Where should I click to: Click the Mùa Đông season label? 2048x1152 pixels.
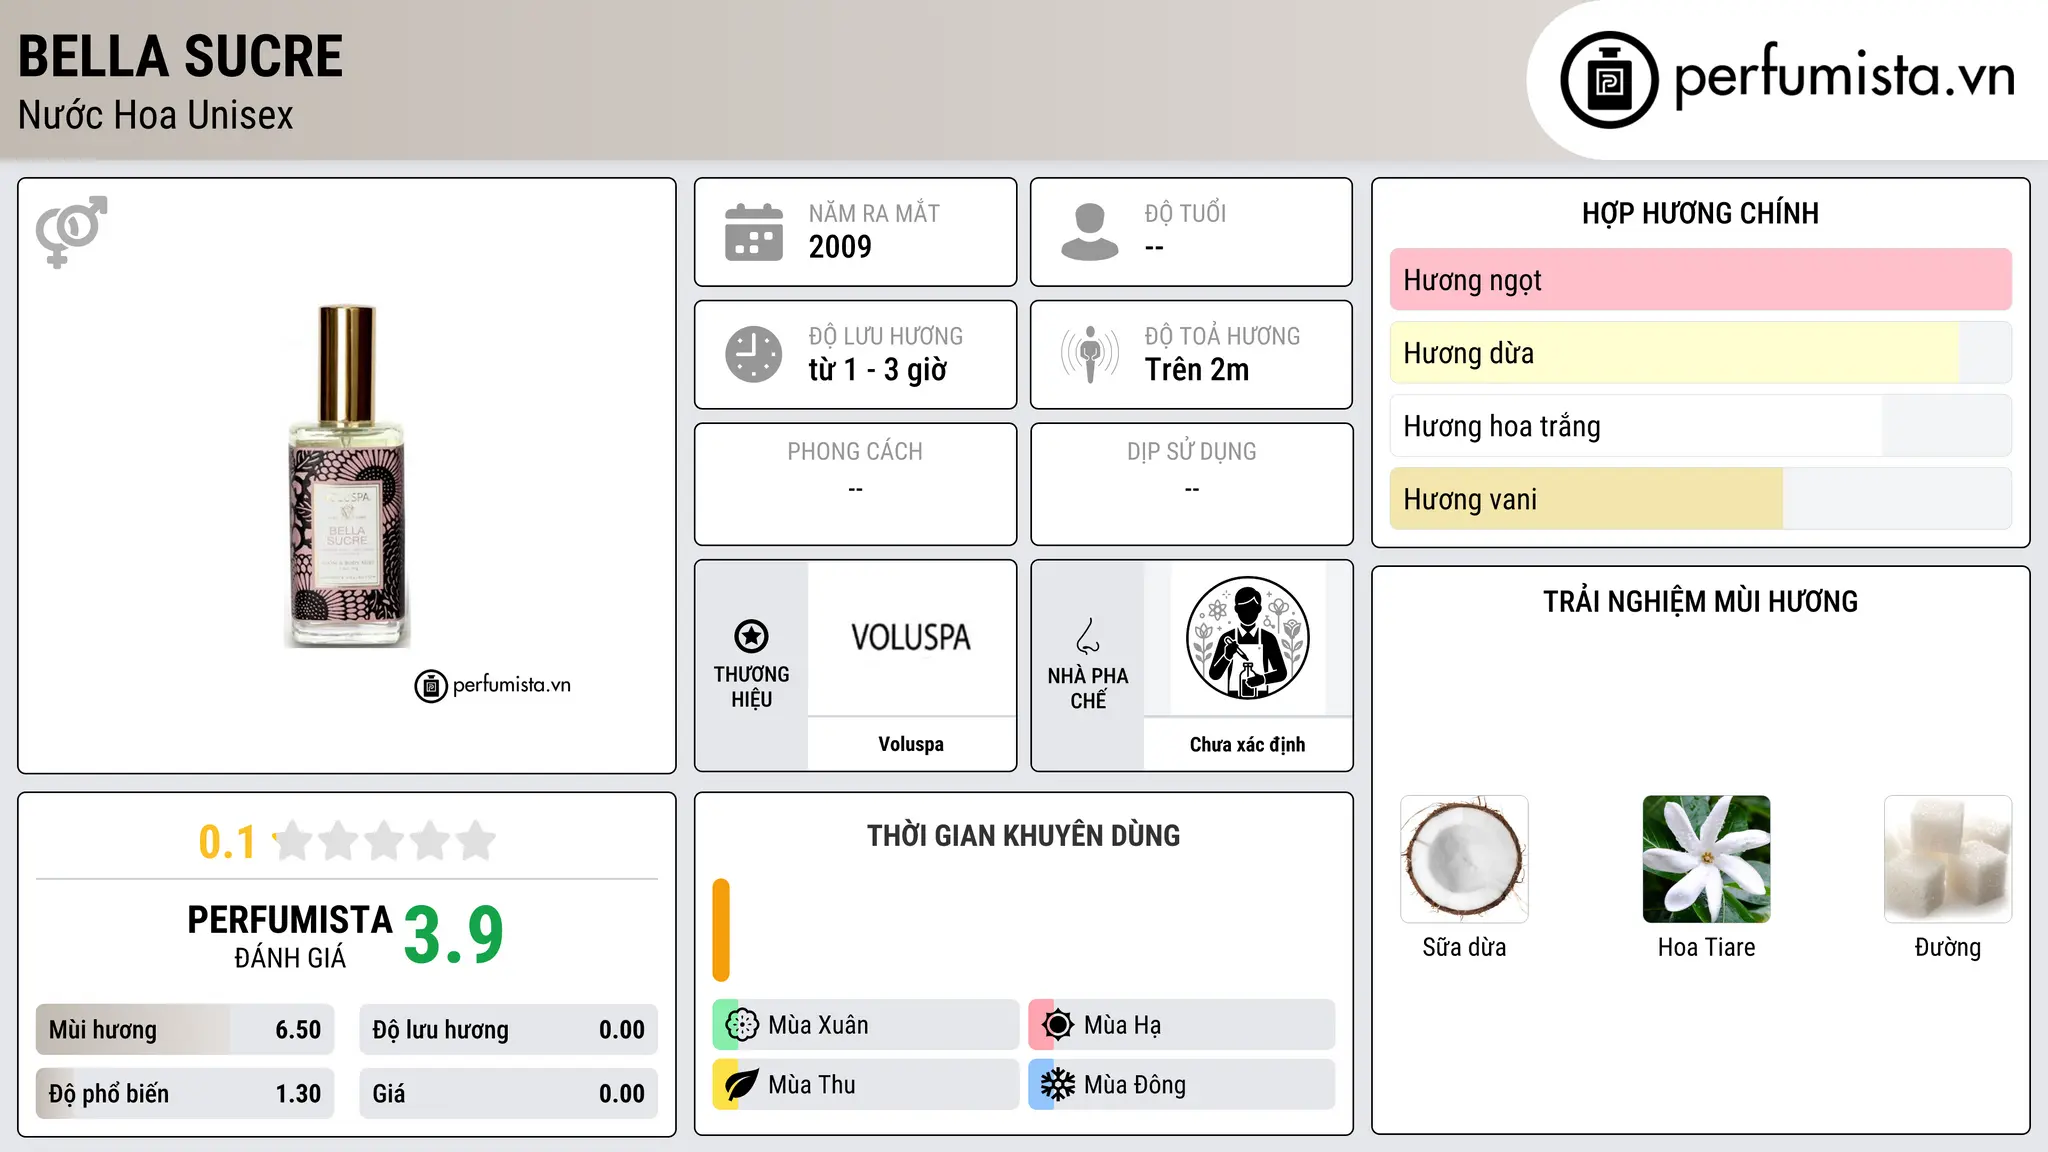tap(1135, 1085)
